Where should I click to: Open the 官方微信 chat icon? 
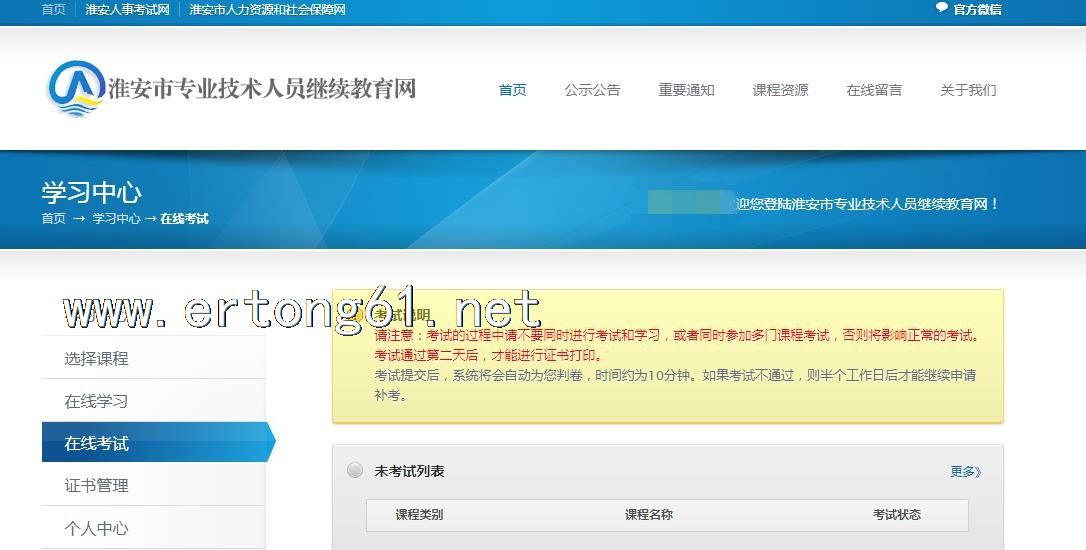(941, 9)
